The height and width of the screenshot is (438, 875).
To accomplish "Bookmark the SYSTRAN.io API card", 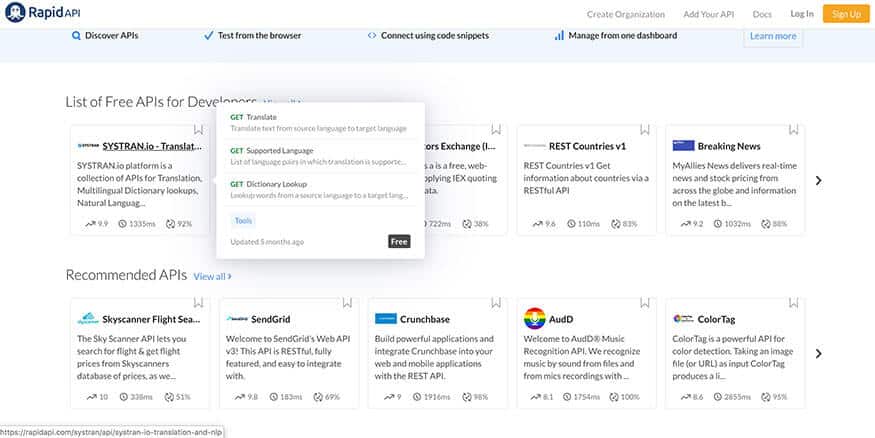I will coord(198,130).
